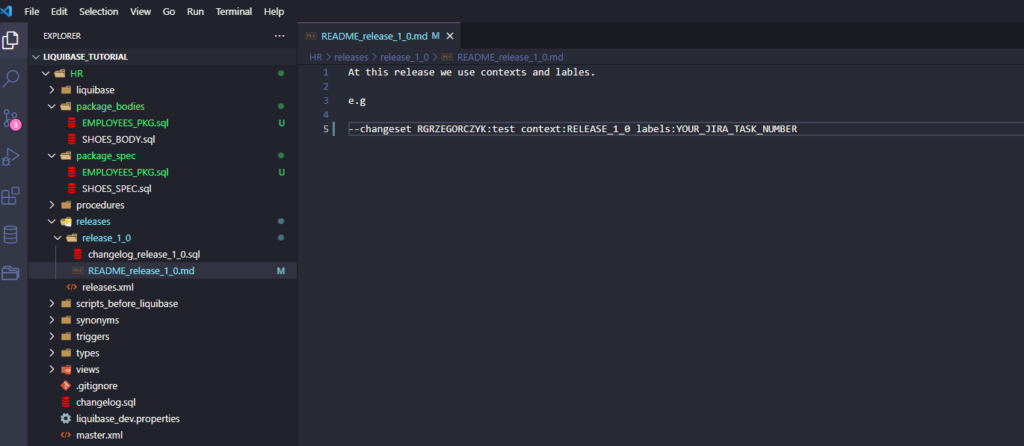Expand the liquibase folder
This screenshot has height=446, width=1024.
pyautogui.click(x=162, y=89)
